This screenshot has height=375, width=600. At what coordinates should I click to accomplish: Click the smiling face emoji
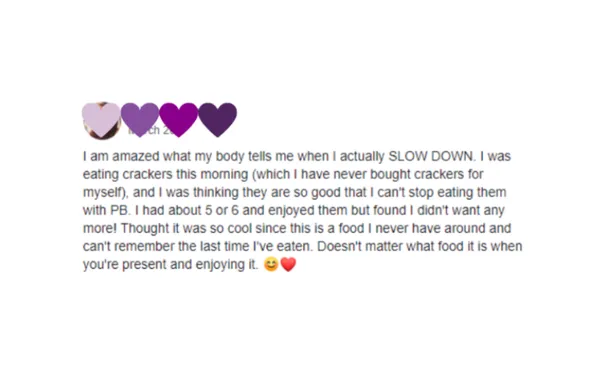point(271,264)
